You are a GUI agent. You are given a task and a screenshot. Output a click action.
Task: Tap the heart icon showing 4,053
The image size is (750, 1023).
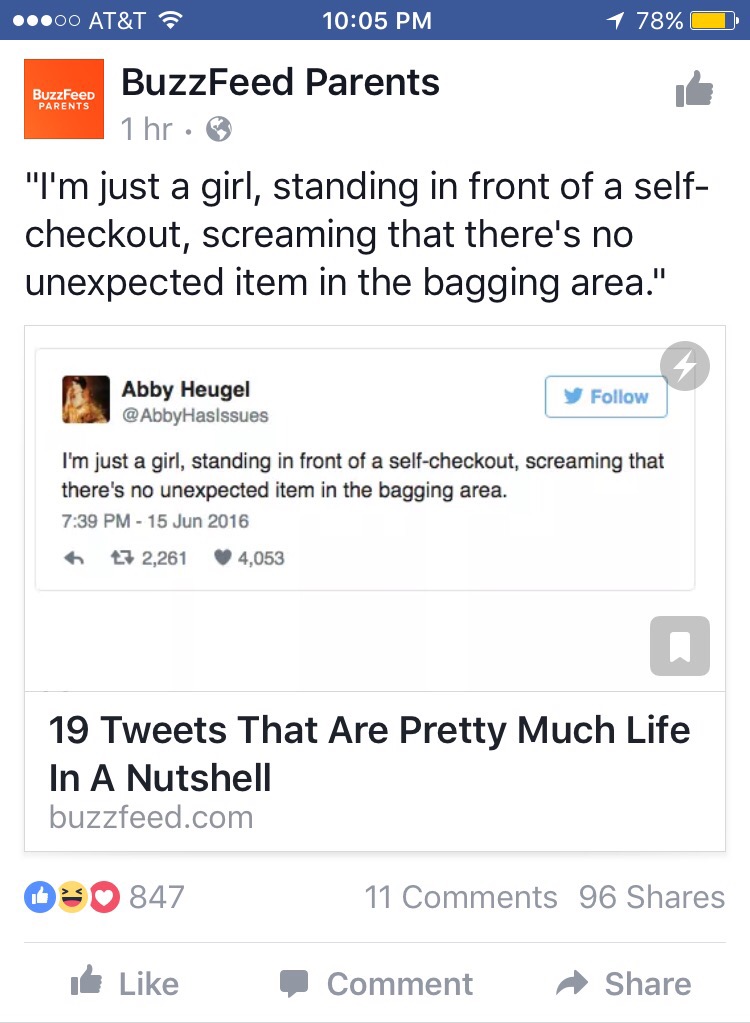click(x=222, y=558)
